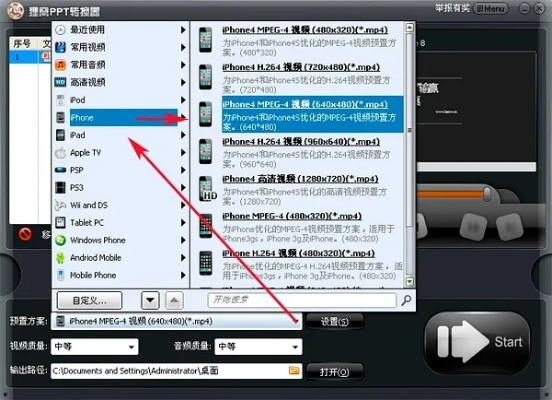The height and width of the screenshot is (400, 552).
Task: Select Tablet PC category
Action: point(120,223)
